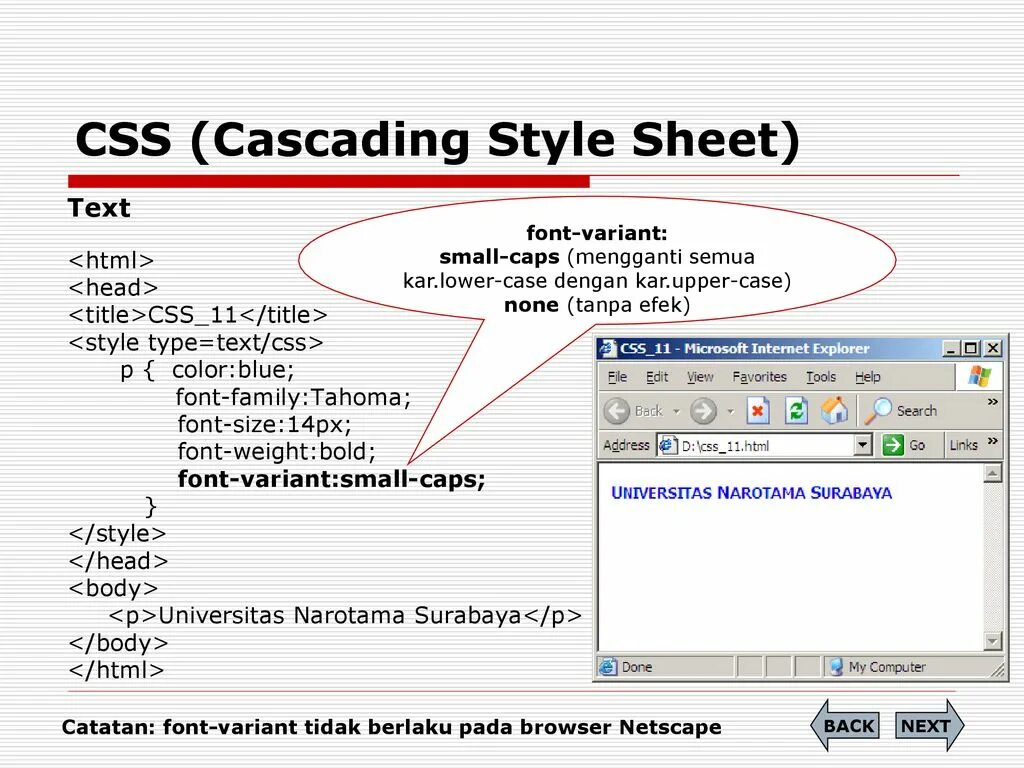This screenshot has height=768, width=1024.
Task: Click the green Refresh page icon
Action: 796,411
